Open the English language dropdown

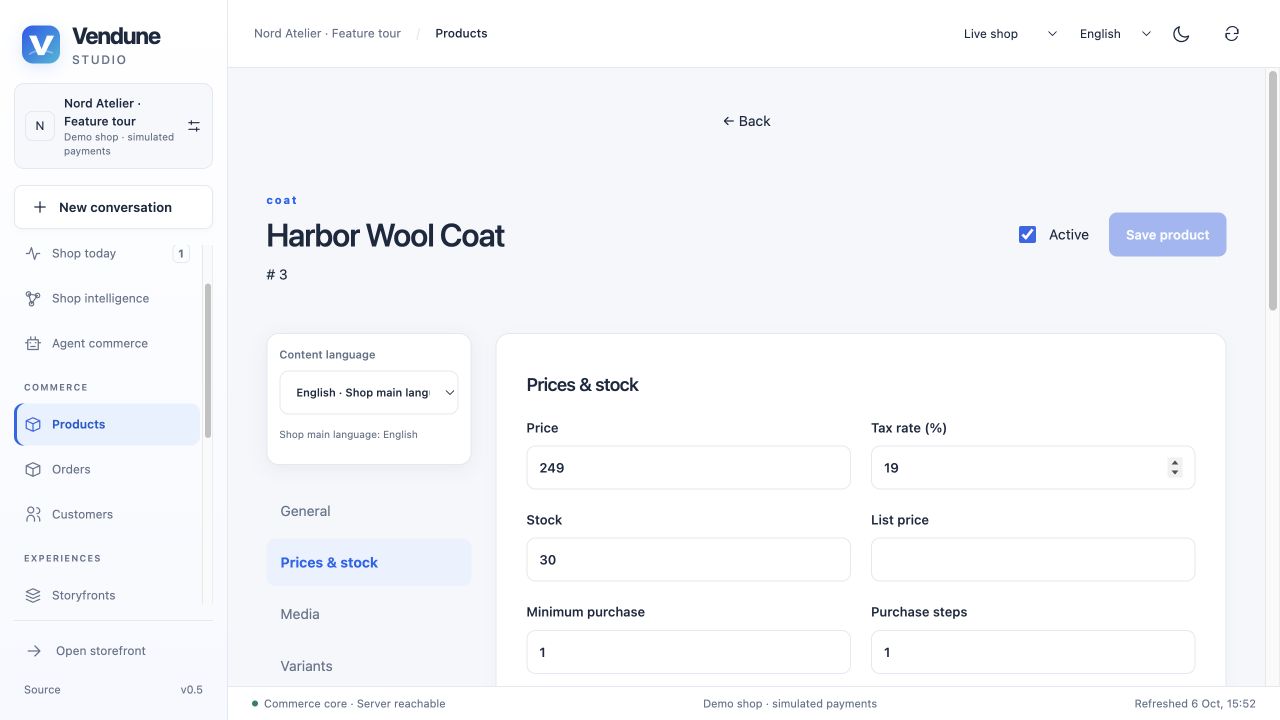1115,34
